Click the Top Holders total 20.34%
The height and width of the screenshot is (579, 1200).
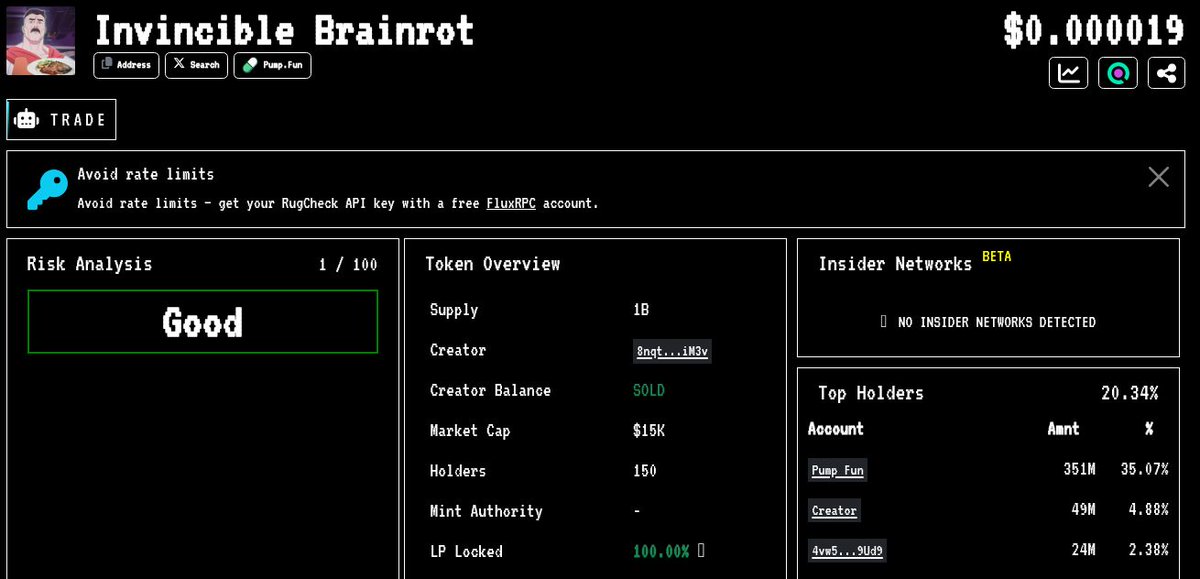(1130, 393)
